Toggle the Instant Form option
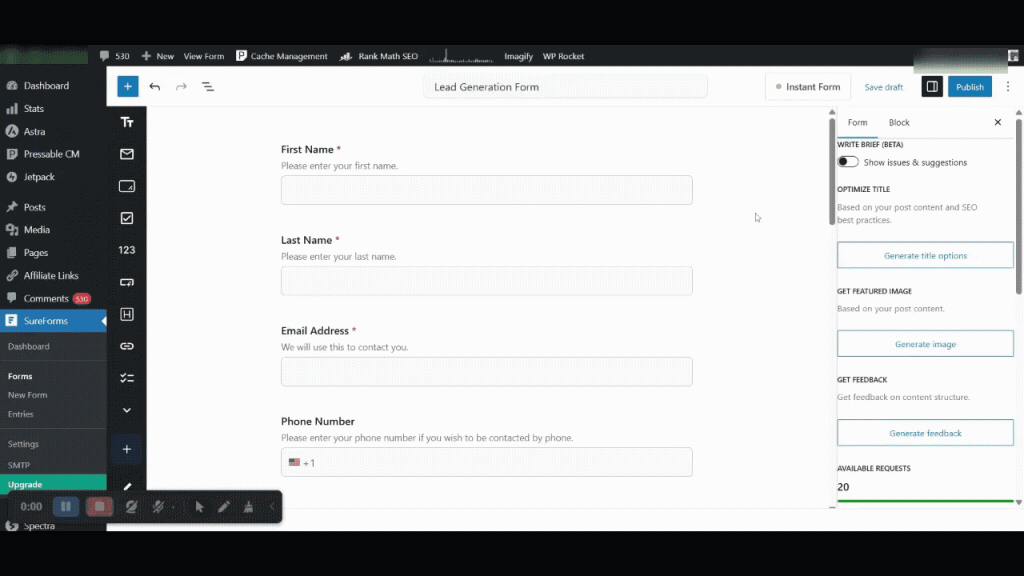The width and height of the screenshot is (1024, 576). pyautogui.click(x=808, y=87)
